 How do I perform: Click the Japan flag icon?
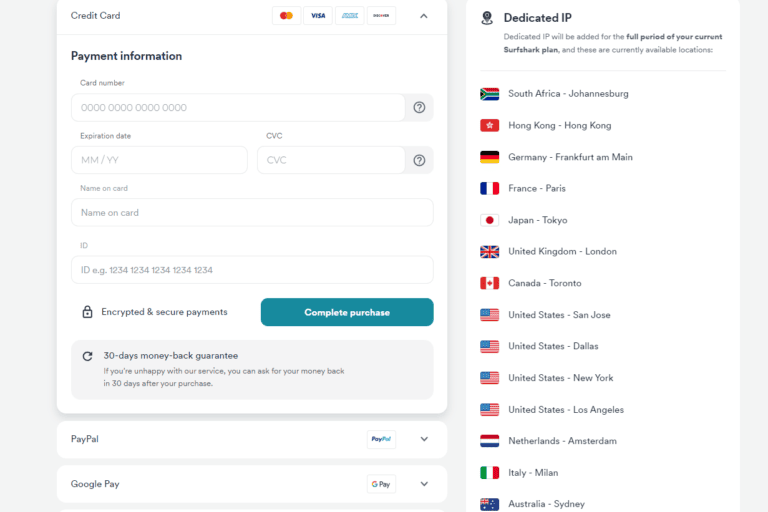489,220
